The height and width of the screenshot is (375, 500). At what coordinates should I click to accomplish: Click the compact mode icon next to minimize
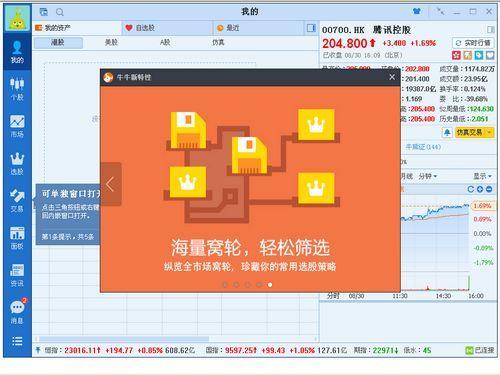(441, 11)
